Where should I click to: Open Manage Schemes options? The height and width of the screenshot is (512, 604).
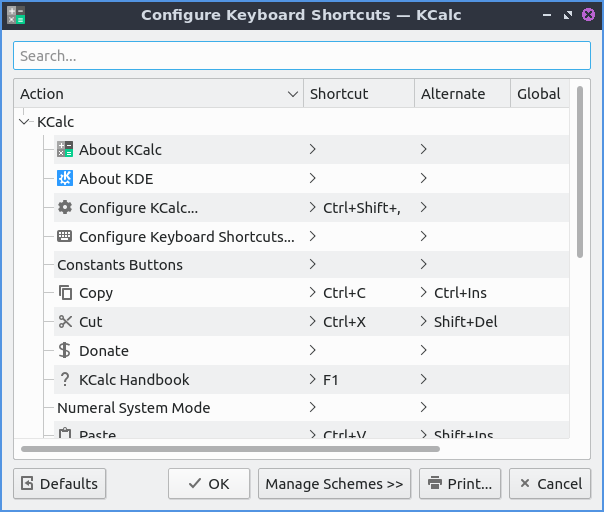(334, 484)
